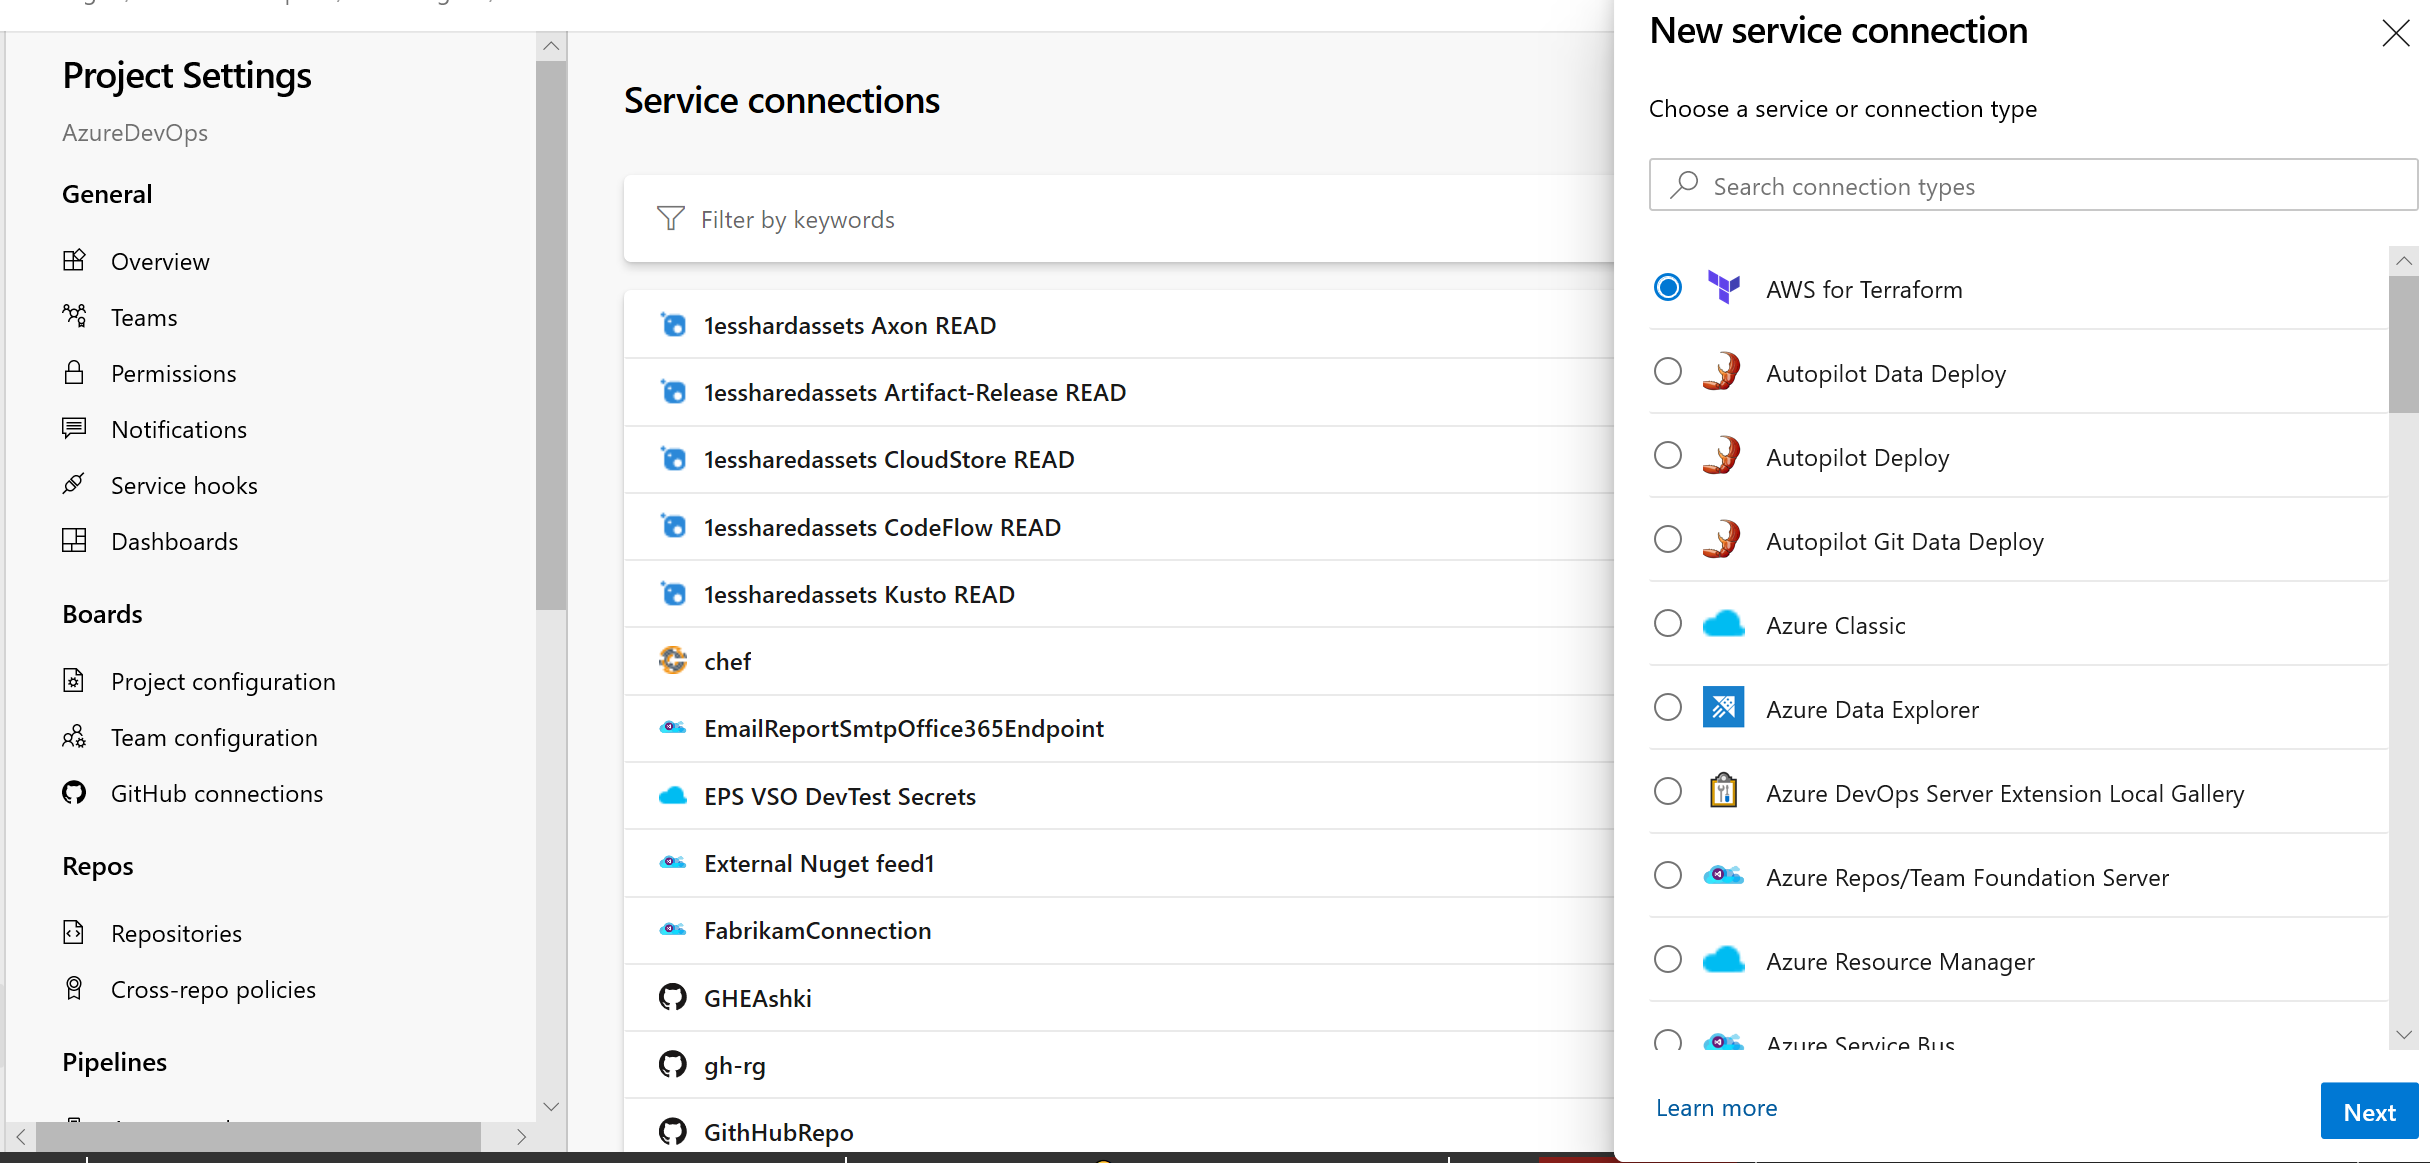Click the Autopilot Data Deploy icon

[1723, 372]
